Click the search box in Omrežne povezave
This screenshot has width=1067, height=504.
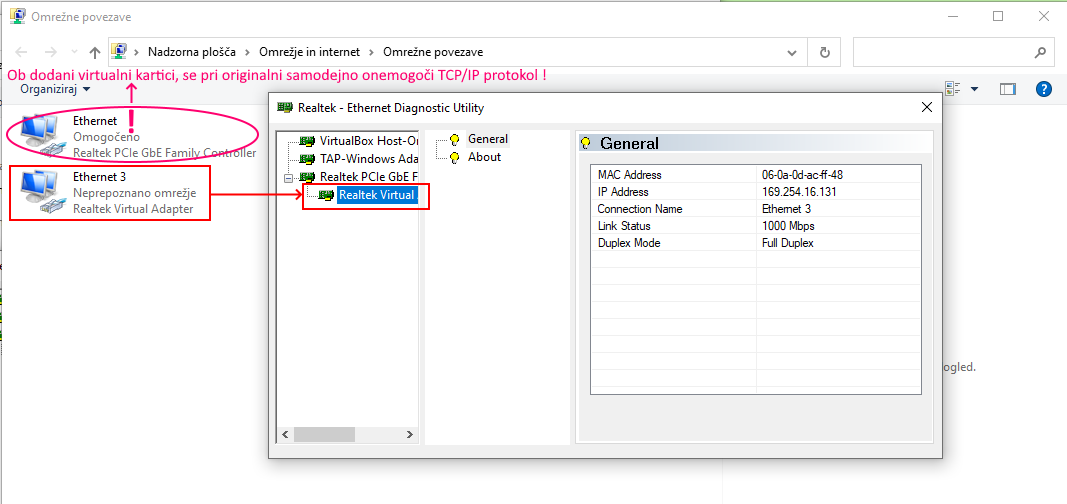[x=942, y=52]
